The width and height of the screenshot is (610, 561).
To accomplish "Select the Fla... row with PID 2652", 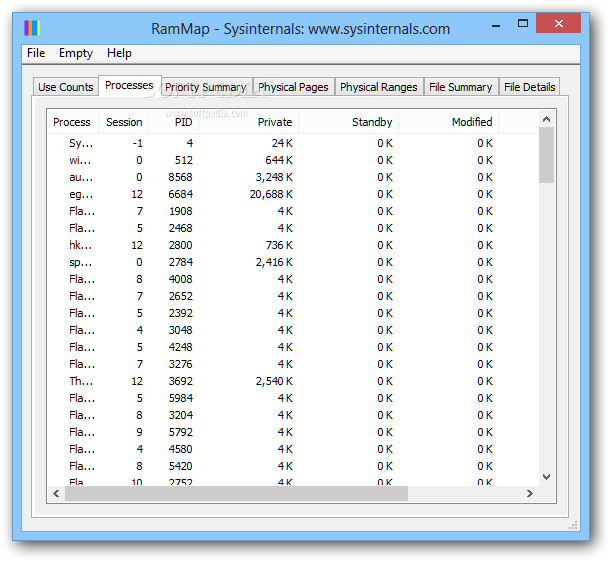I will [x=293, y=296].
